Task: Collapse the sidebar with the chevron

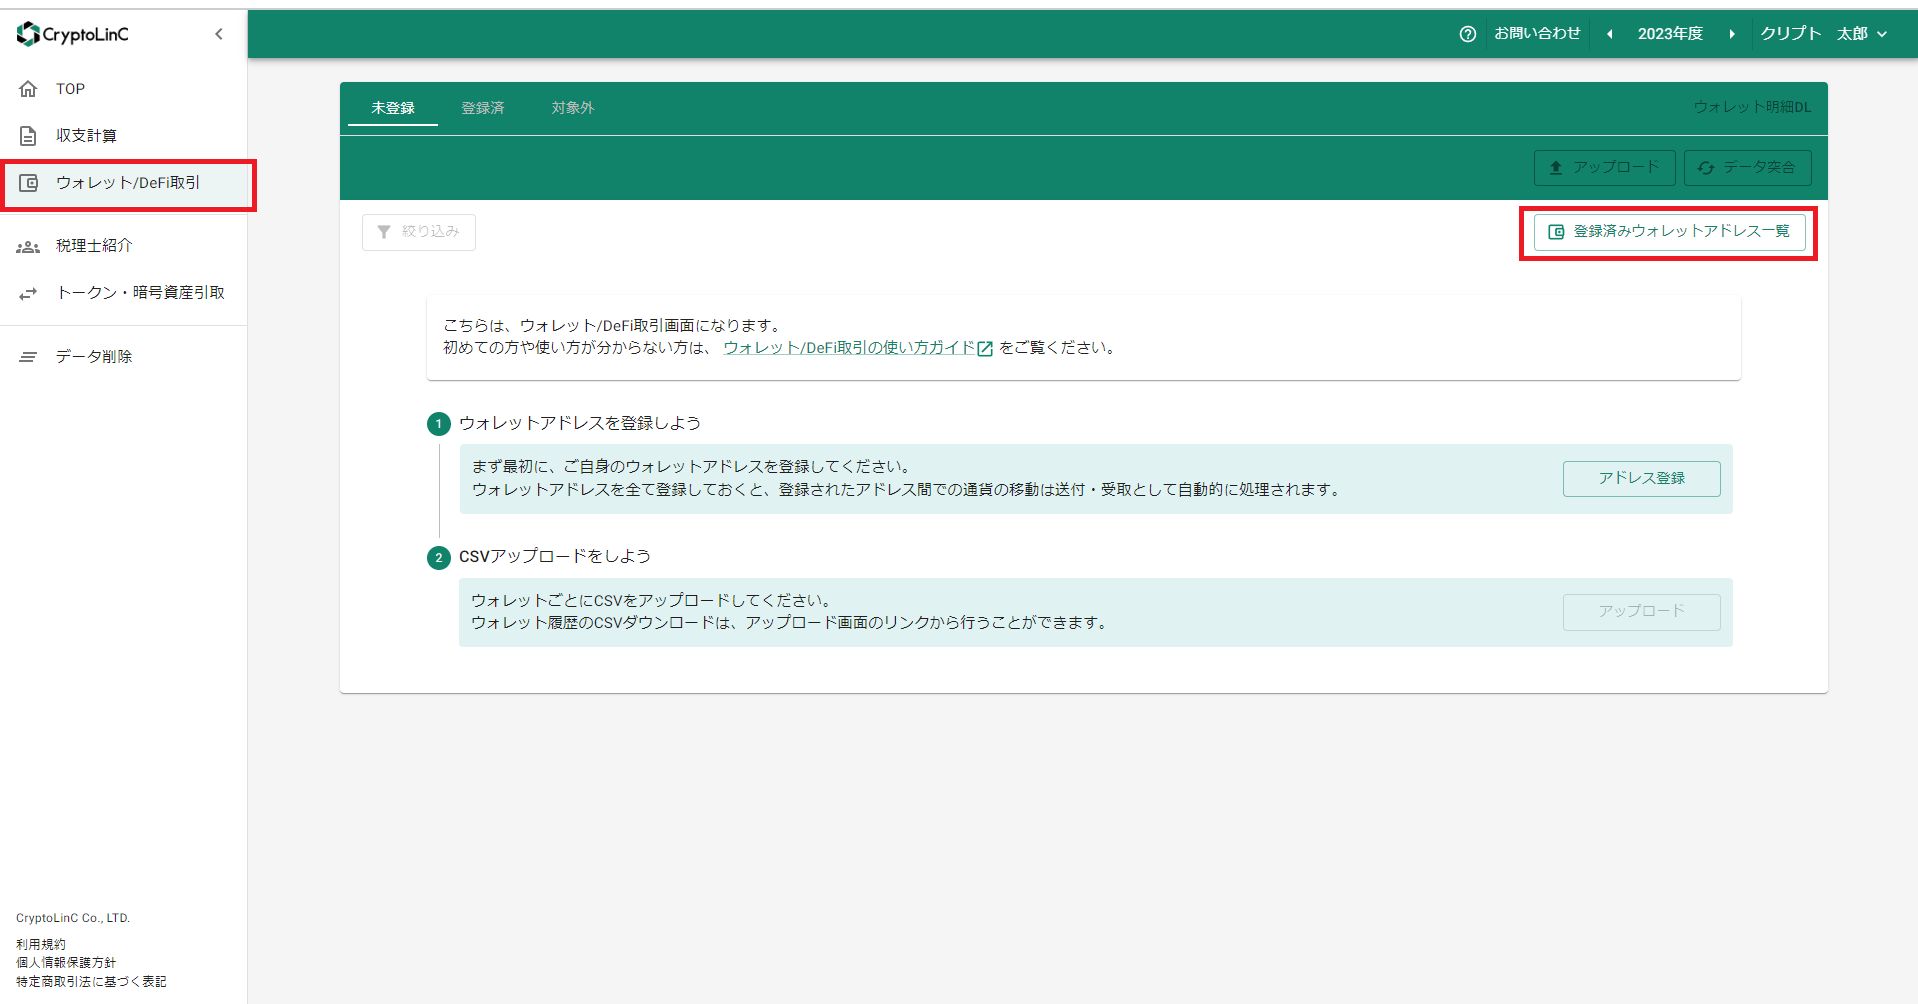Action: (x=218, y=33)
